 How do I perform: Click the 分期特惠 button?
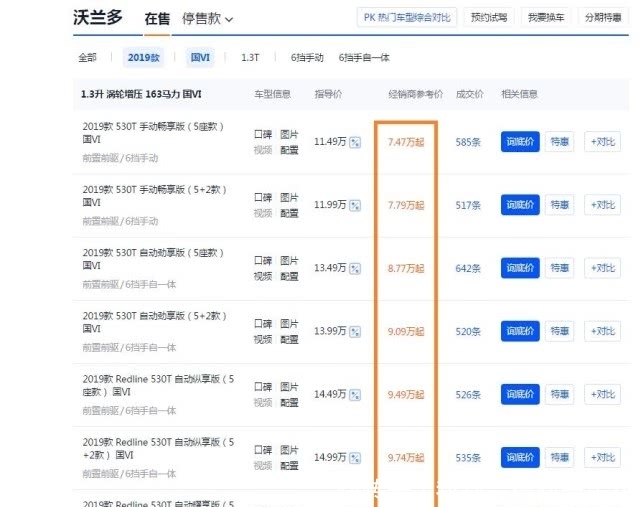tap(603, 18)
